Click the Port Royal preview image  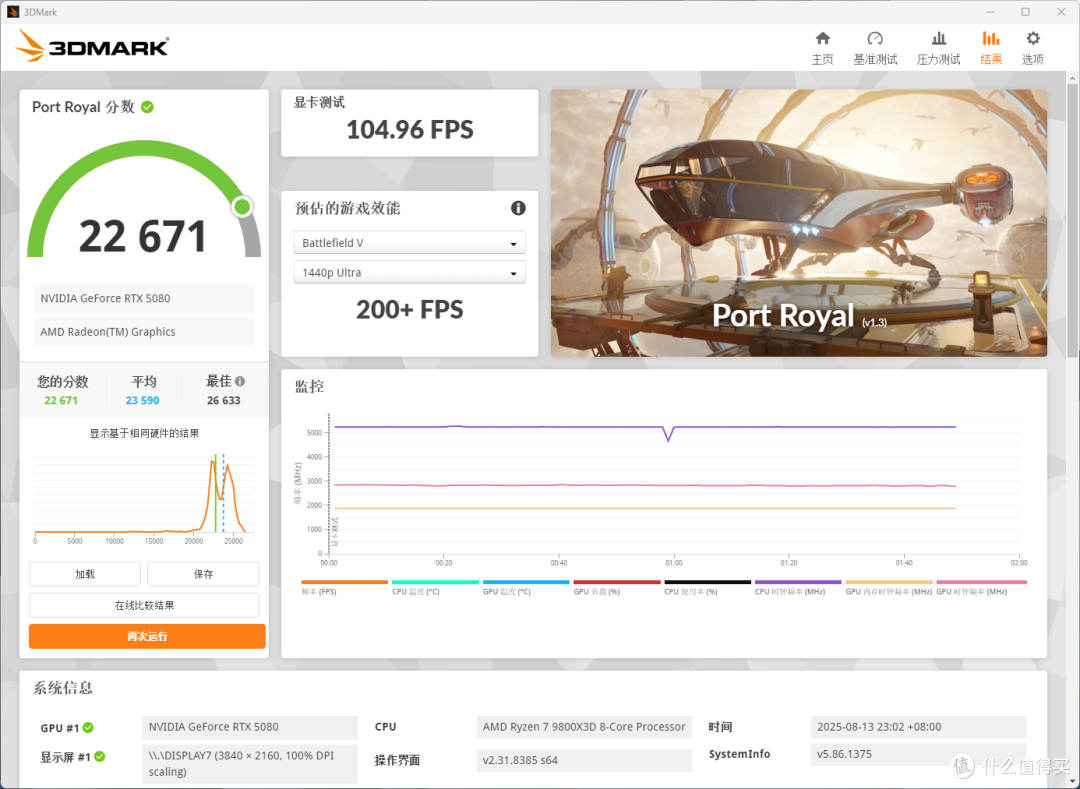tap(799, 223)
